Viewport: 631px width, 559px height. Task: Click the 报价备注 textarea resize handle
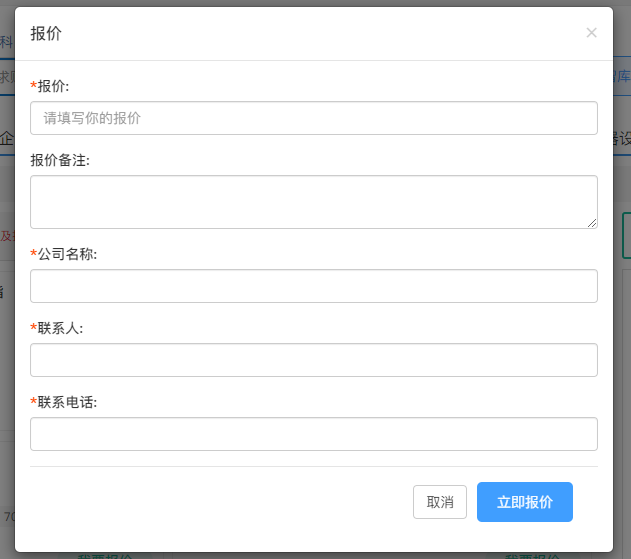pyautogui.click(x=592, y=223)
